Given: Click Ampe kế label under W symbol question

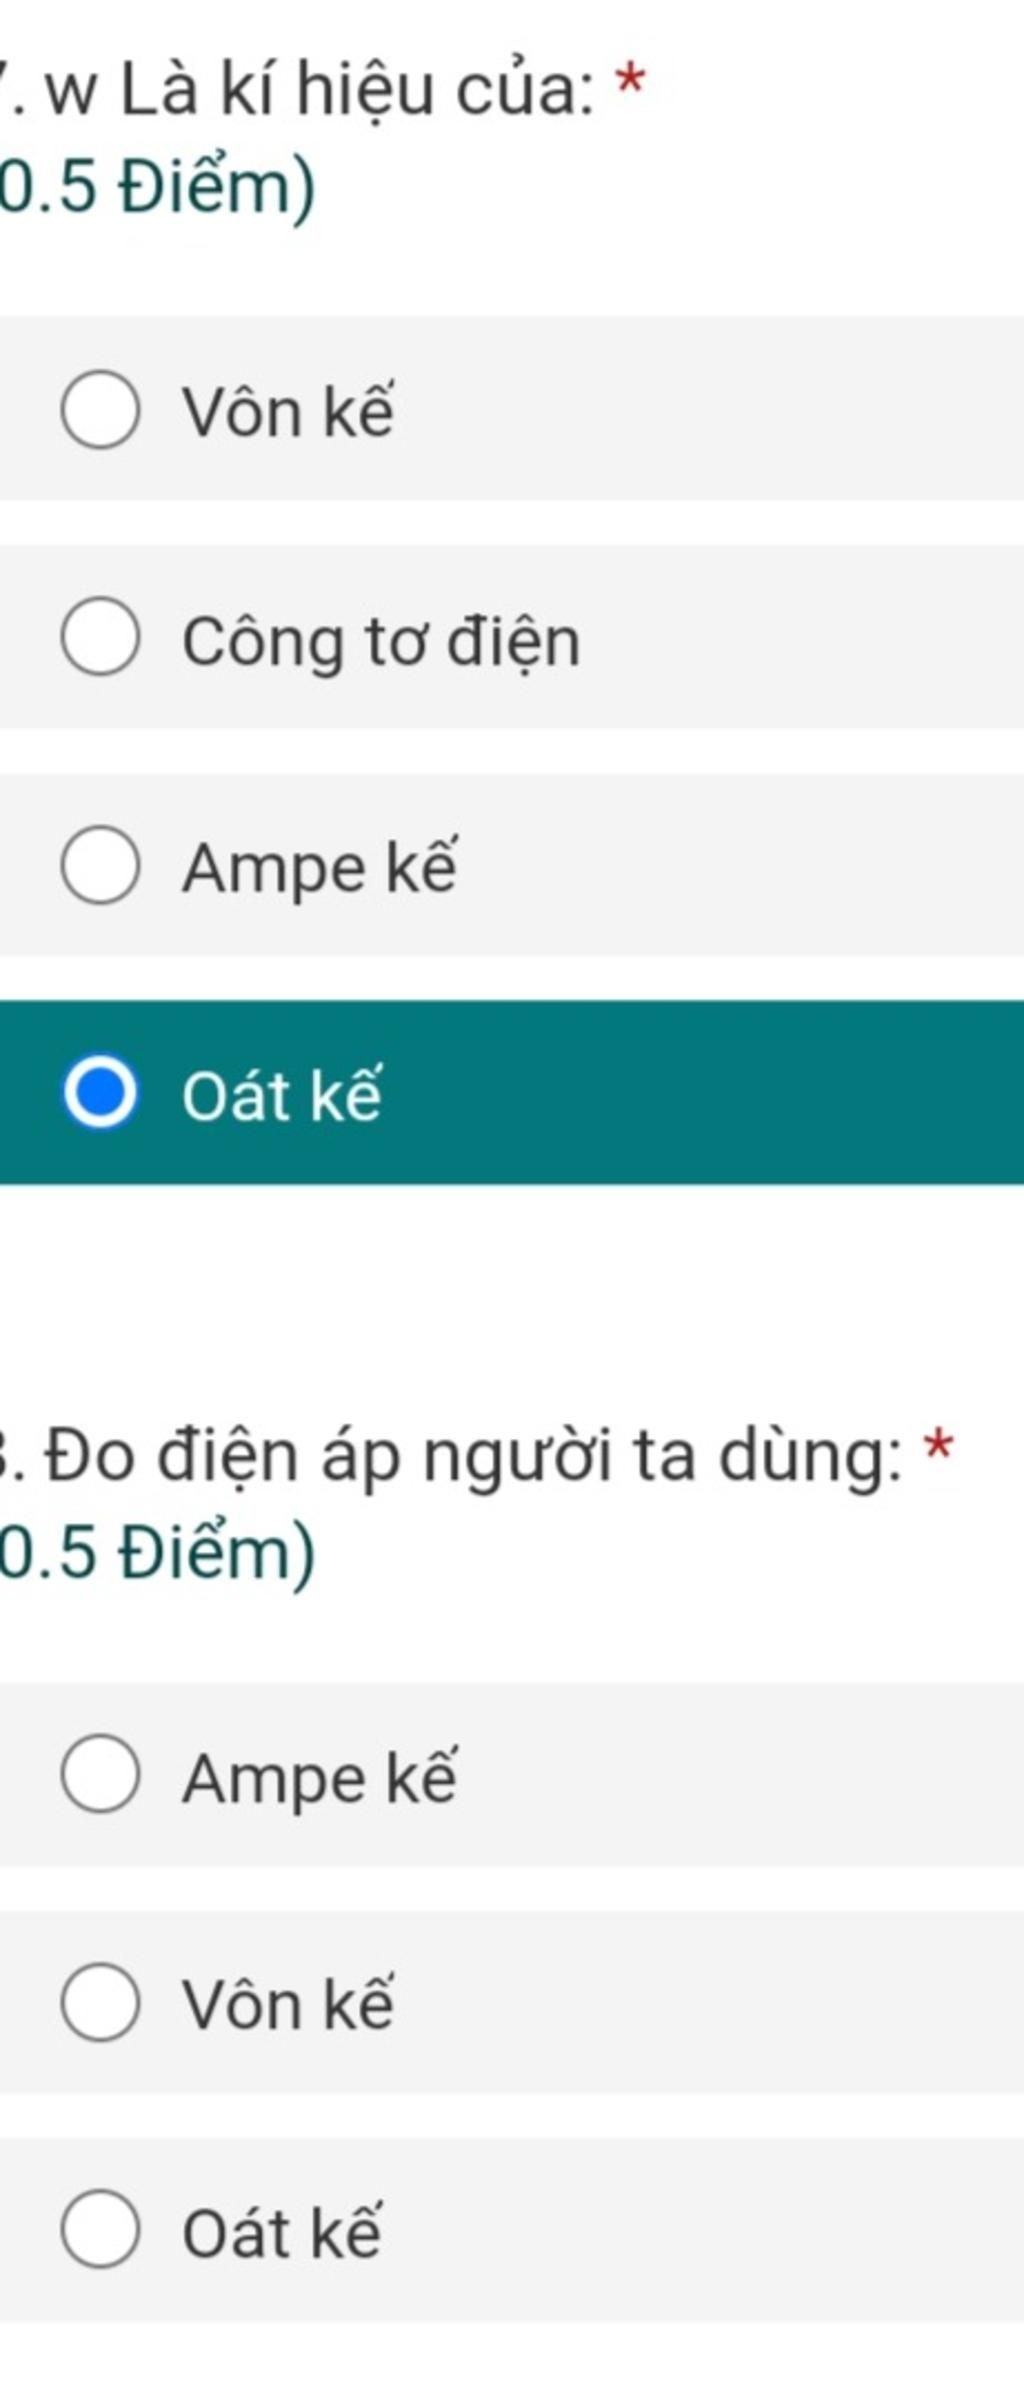Looking at the screenshot, I should coord(320,868).
